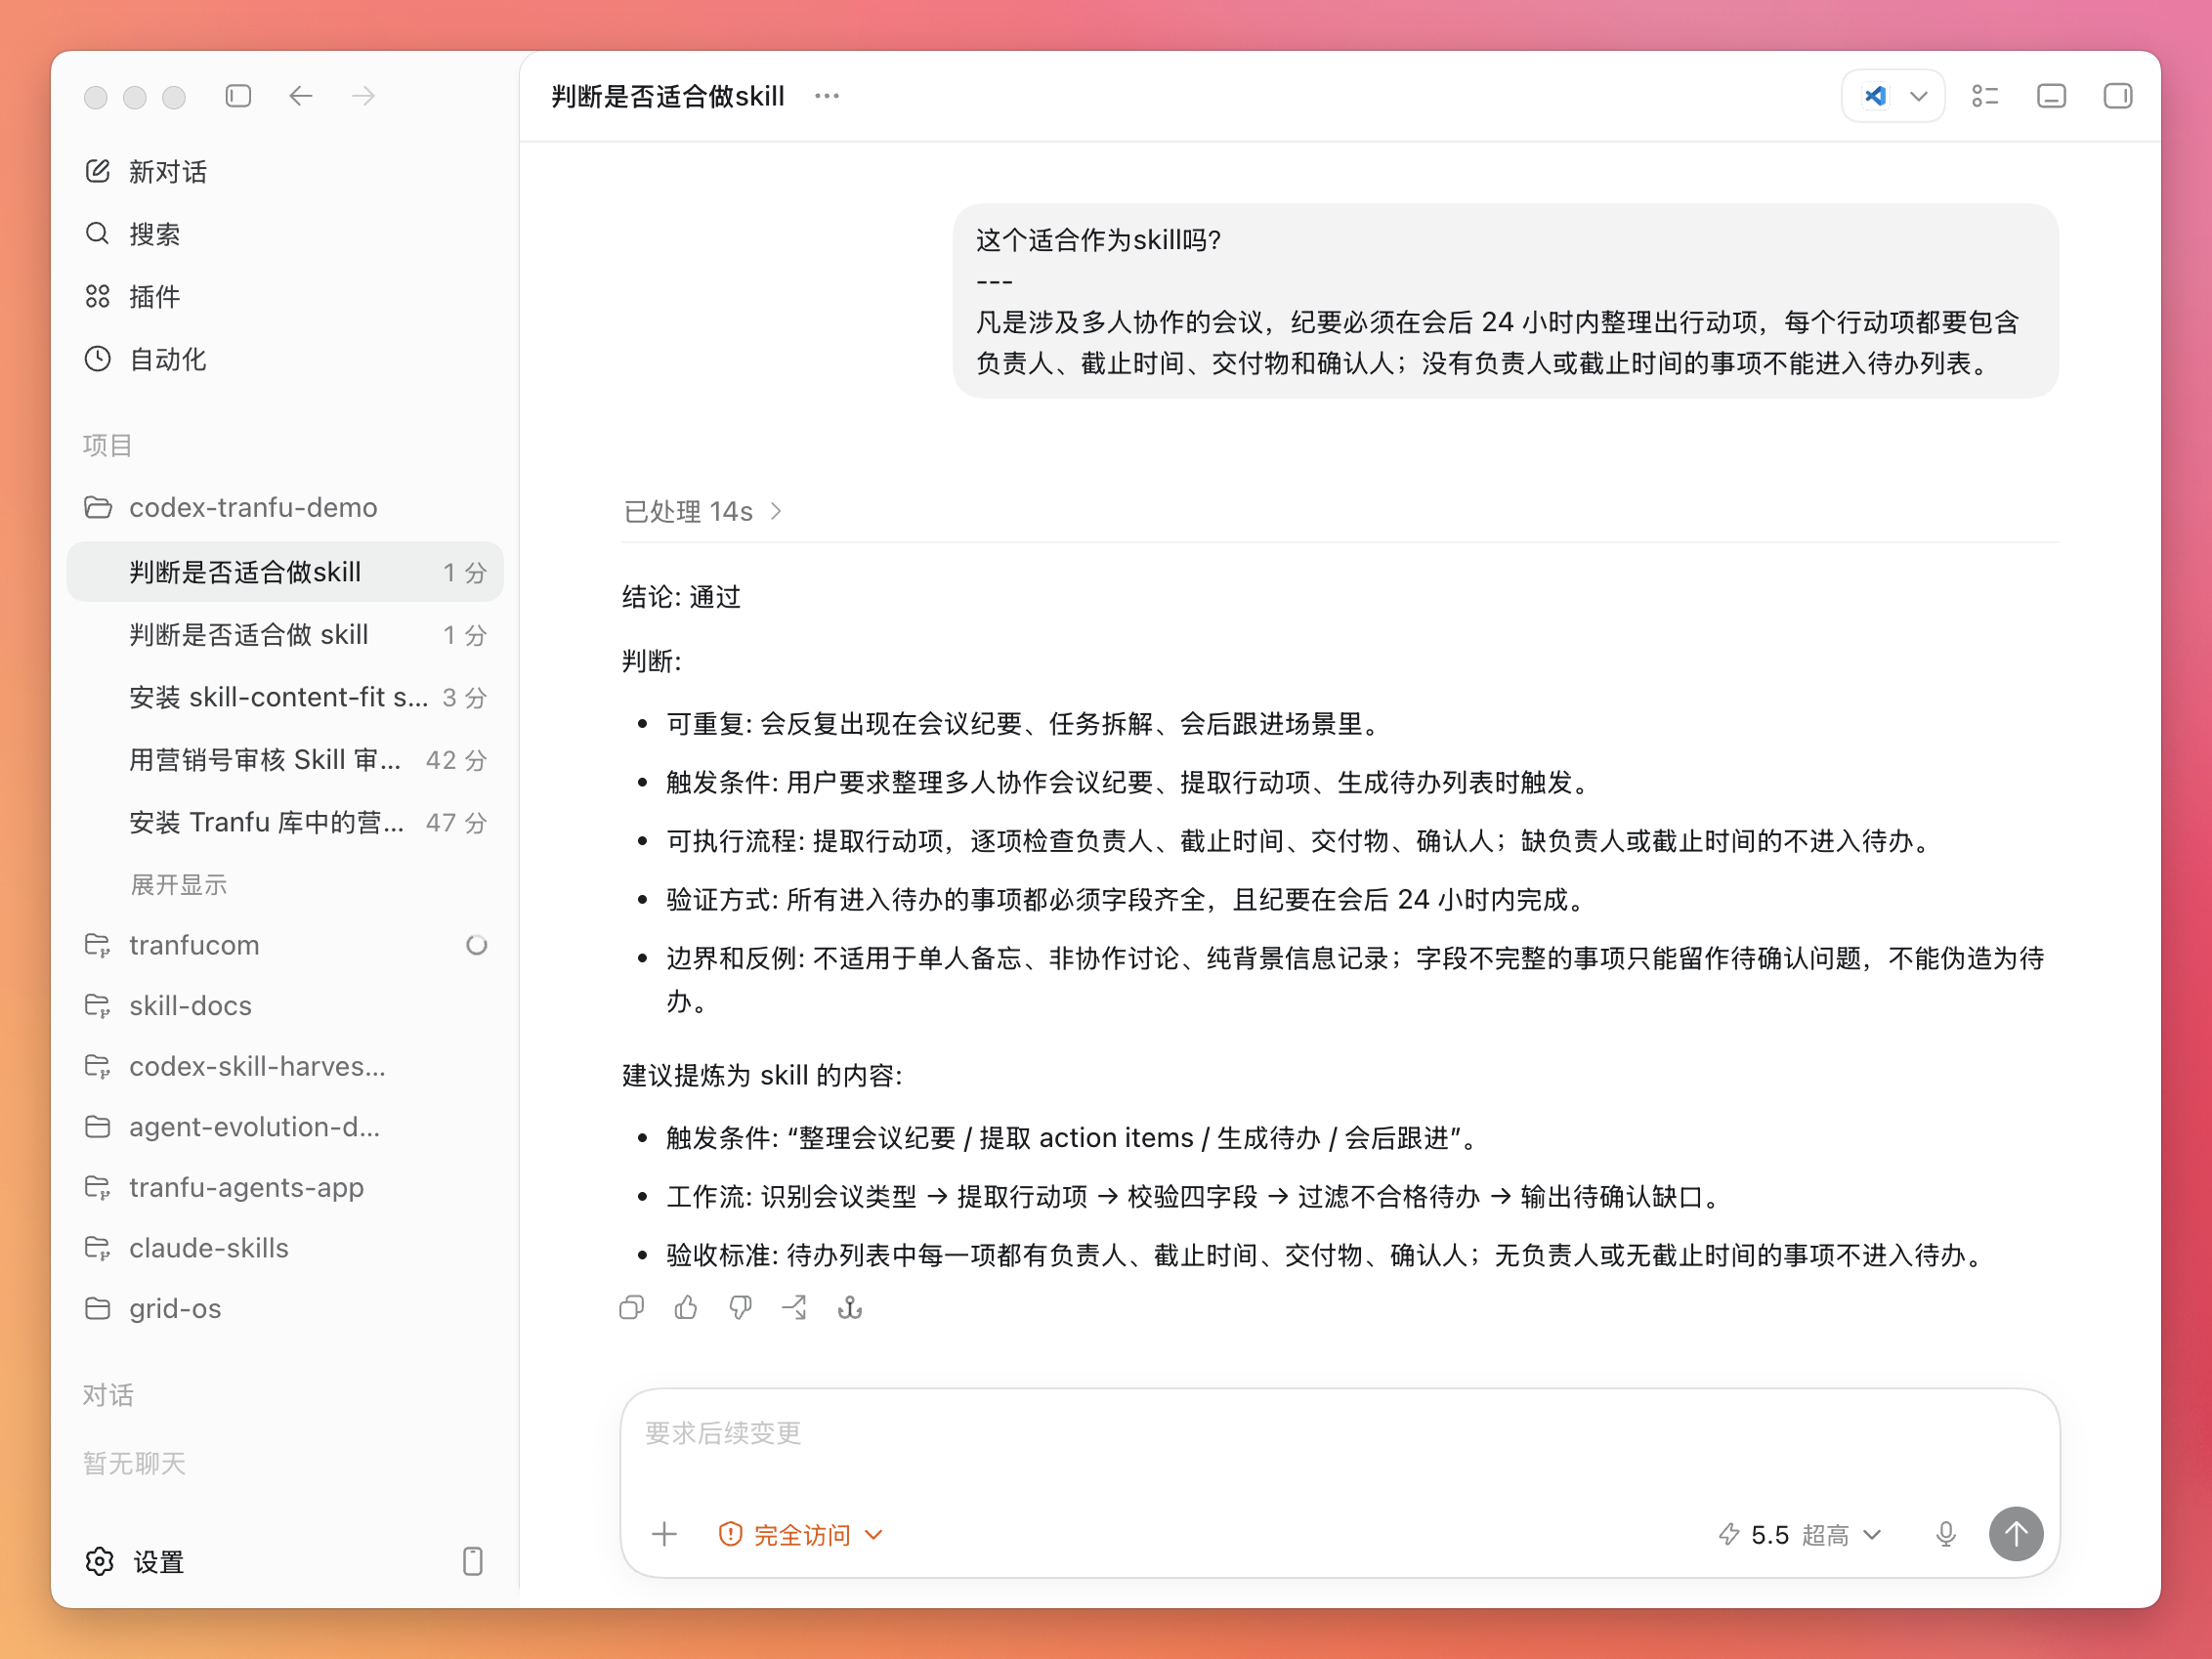Open the agent-evolution-d... project
The height and width of the screenshot is (1659, 2212).
tap(285, 1127)
